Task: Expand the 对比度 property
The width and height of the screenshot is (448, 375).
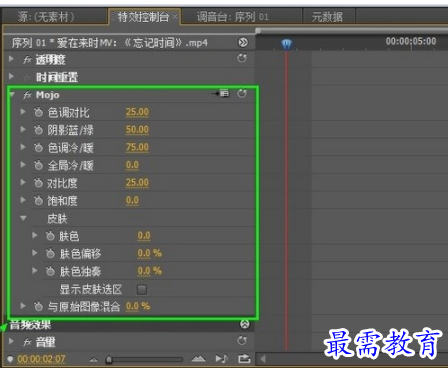Action: click(23, 182)
